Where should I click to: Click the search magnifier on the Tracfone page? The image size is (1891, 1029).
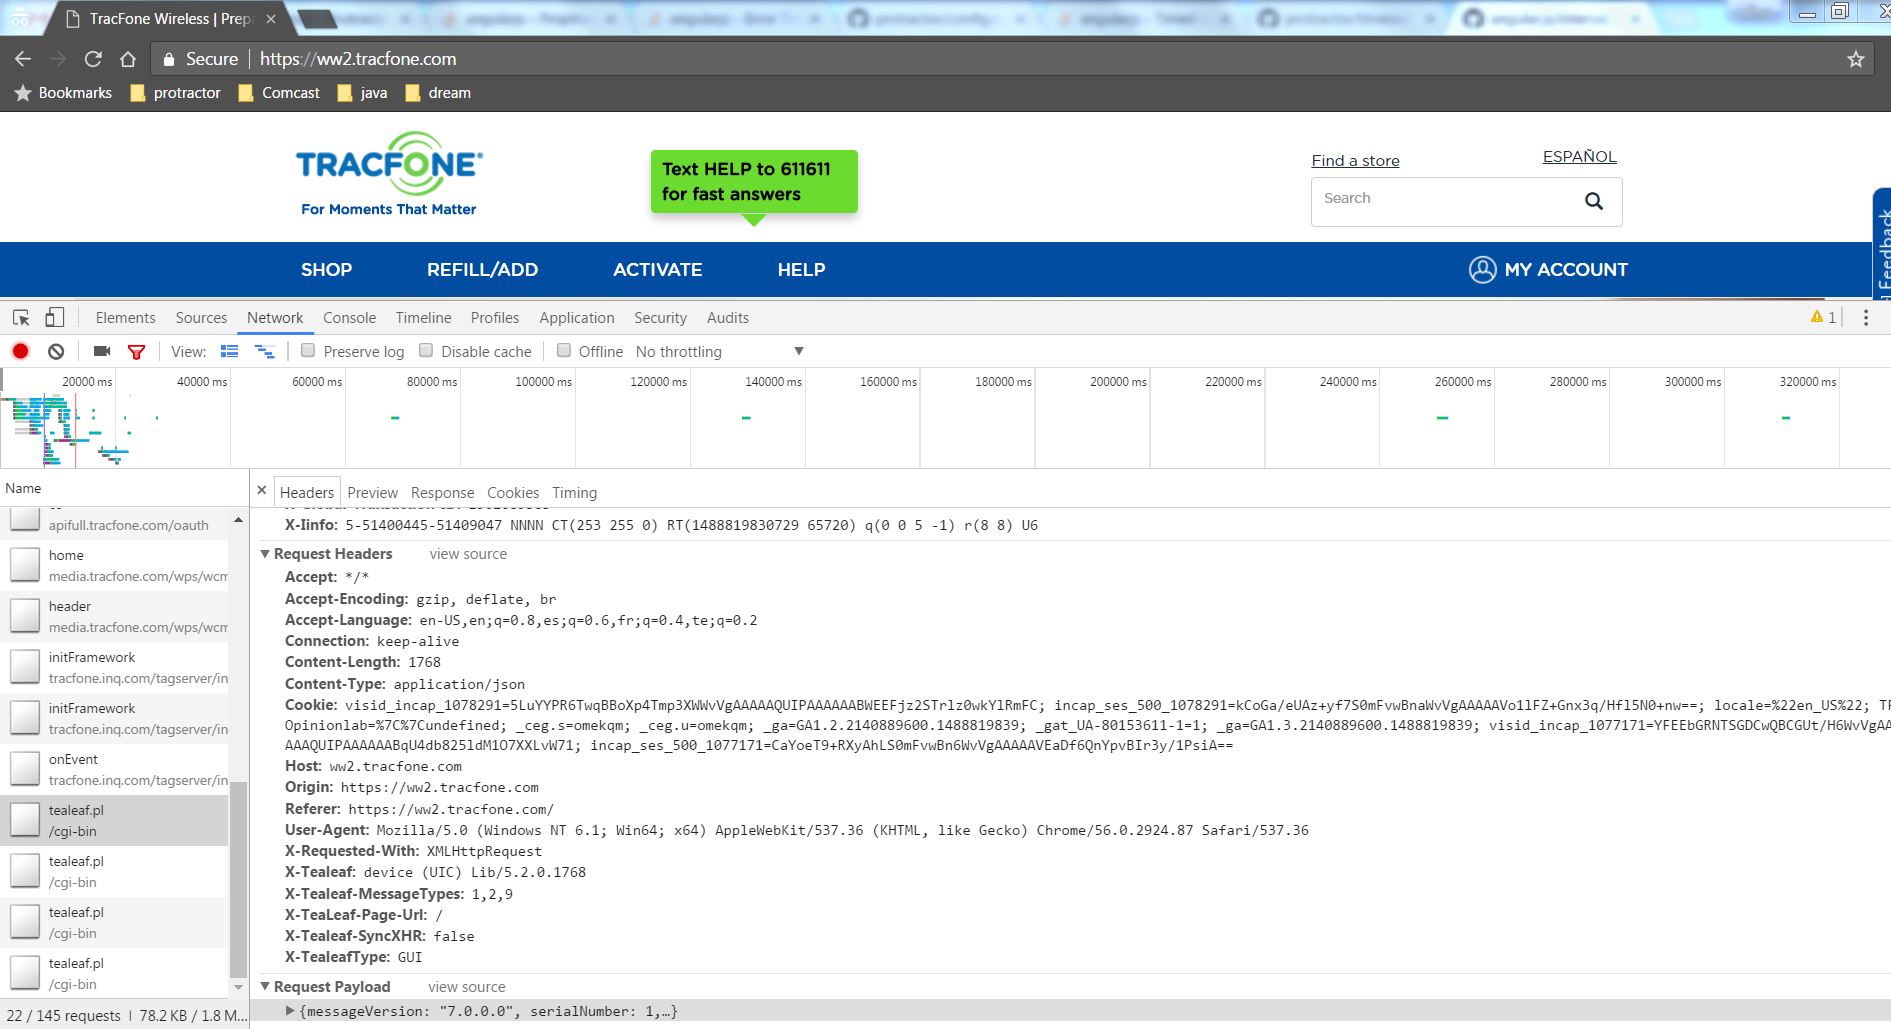pyautogui.click(x=1594, y=200)
